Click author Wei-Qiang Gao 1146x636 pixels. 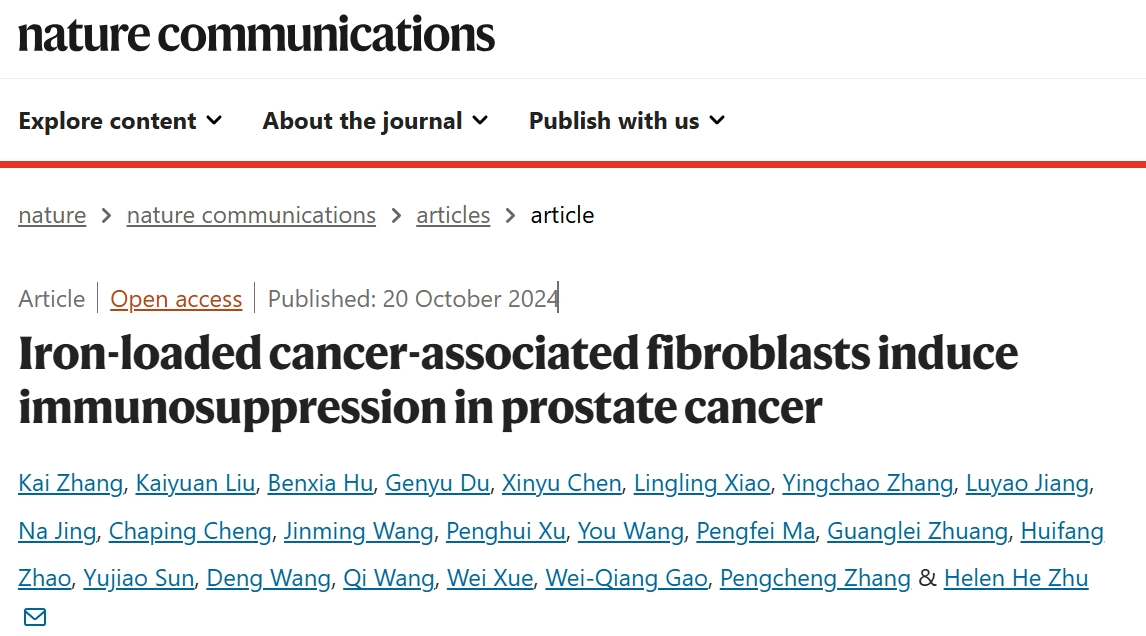pos(626,578)
